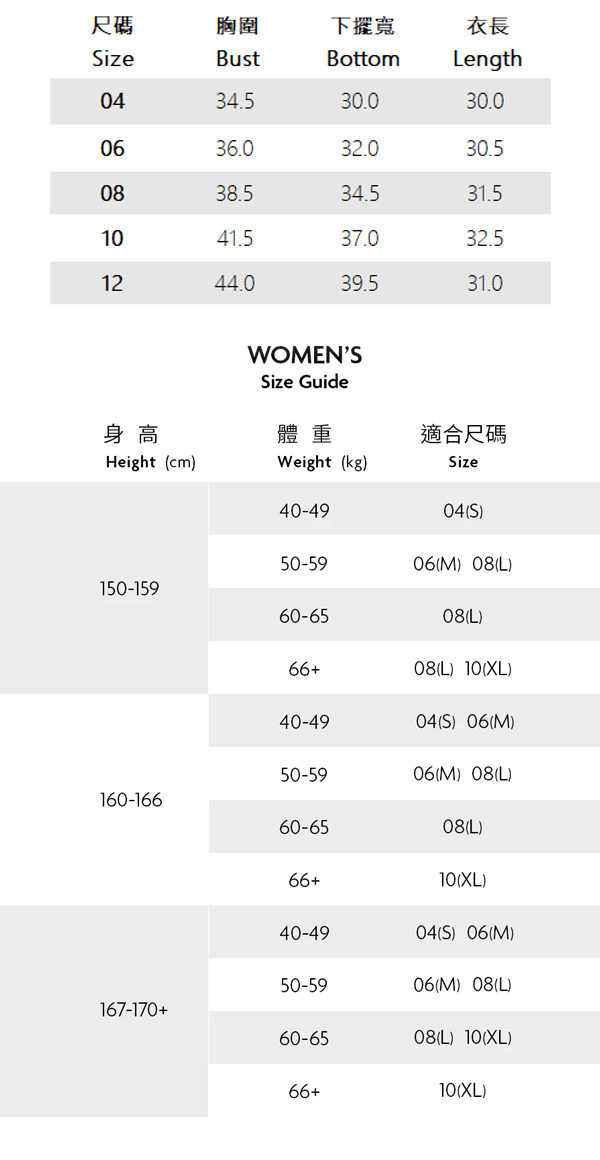
Task: Click the WOMEN'S heading
Action: [304, 355]
